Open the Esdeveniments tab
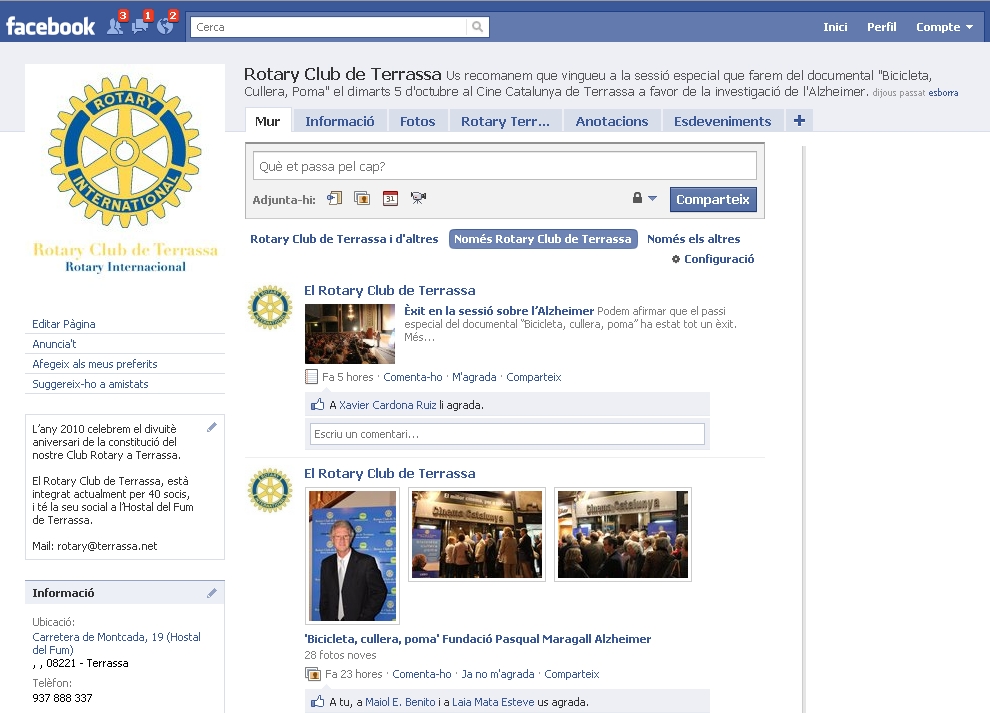This screenshot has width=990, height=713. pos(722,121)
